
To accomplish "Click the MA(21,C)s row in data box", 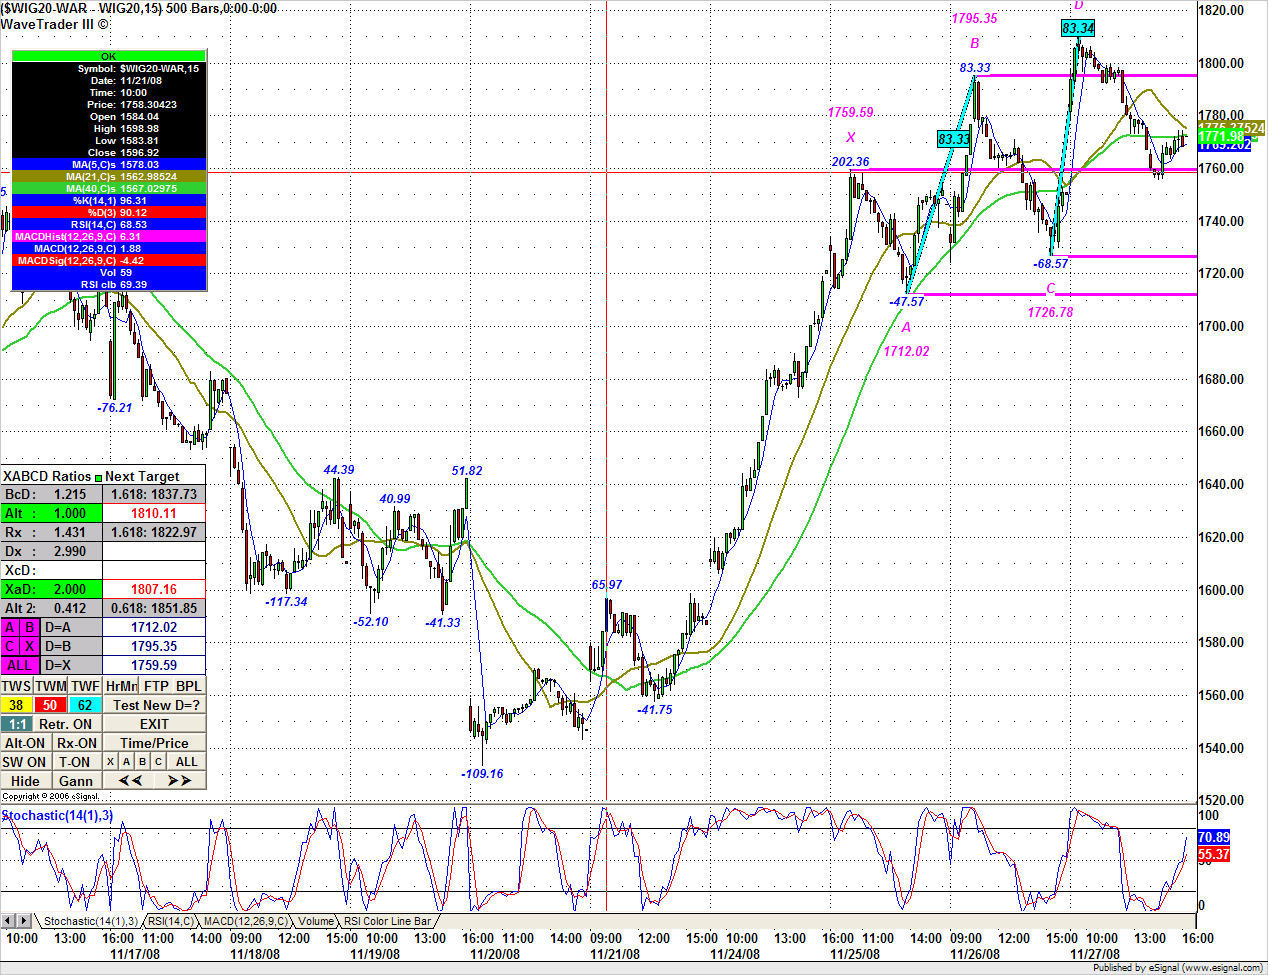I will click(x=109, y=176).
